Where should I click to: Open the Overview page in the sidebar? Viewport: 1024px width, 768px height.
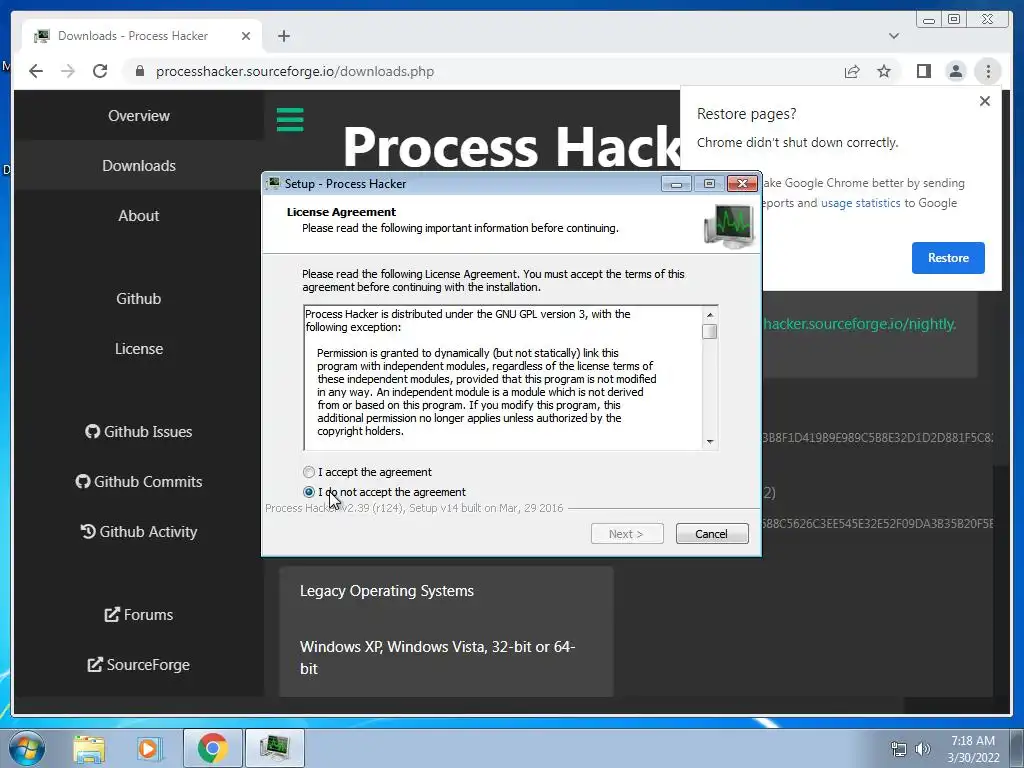[x=138, y=116]
